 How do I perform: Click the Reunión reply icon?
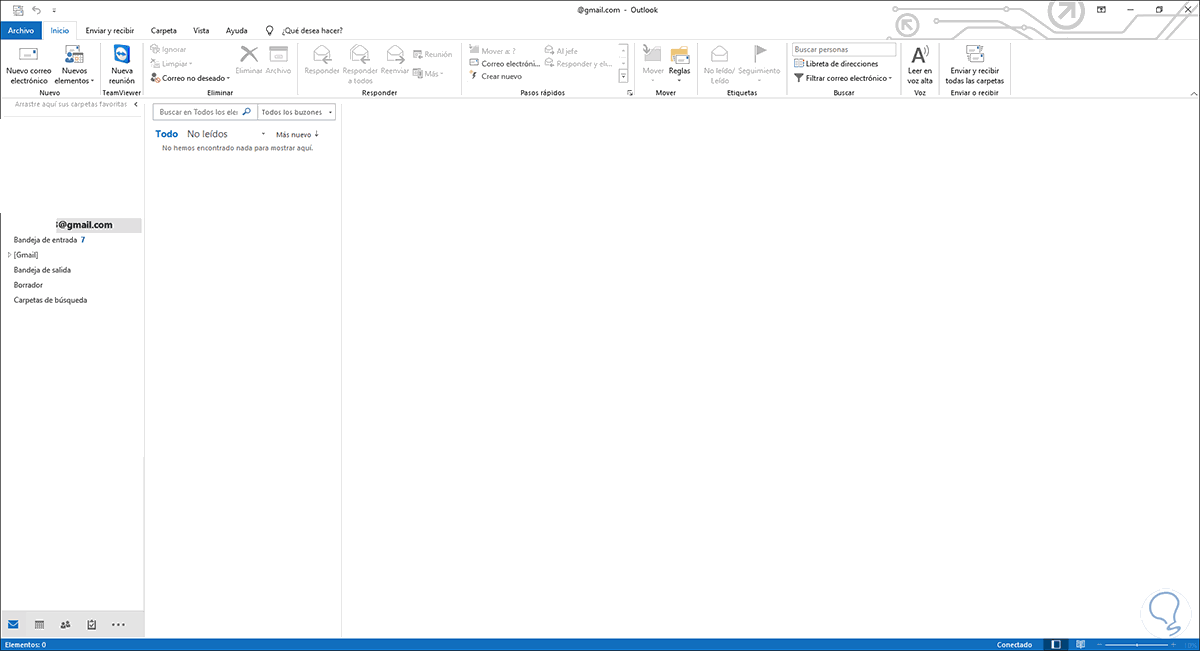tap(417, 54)
